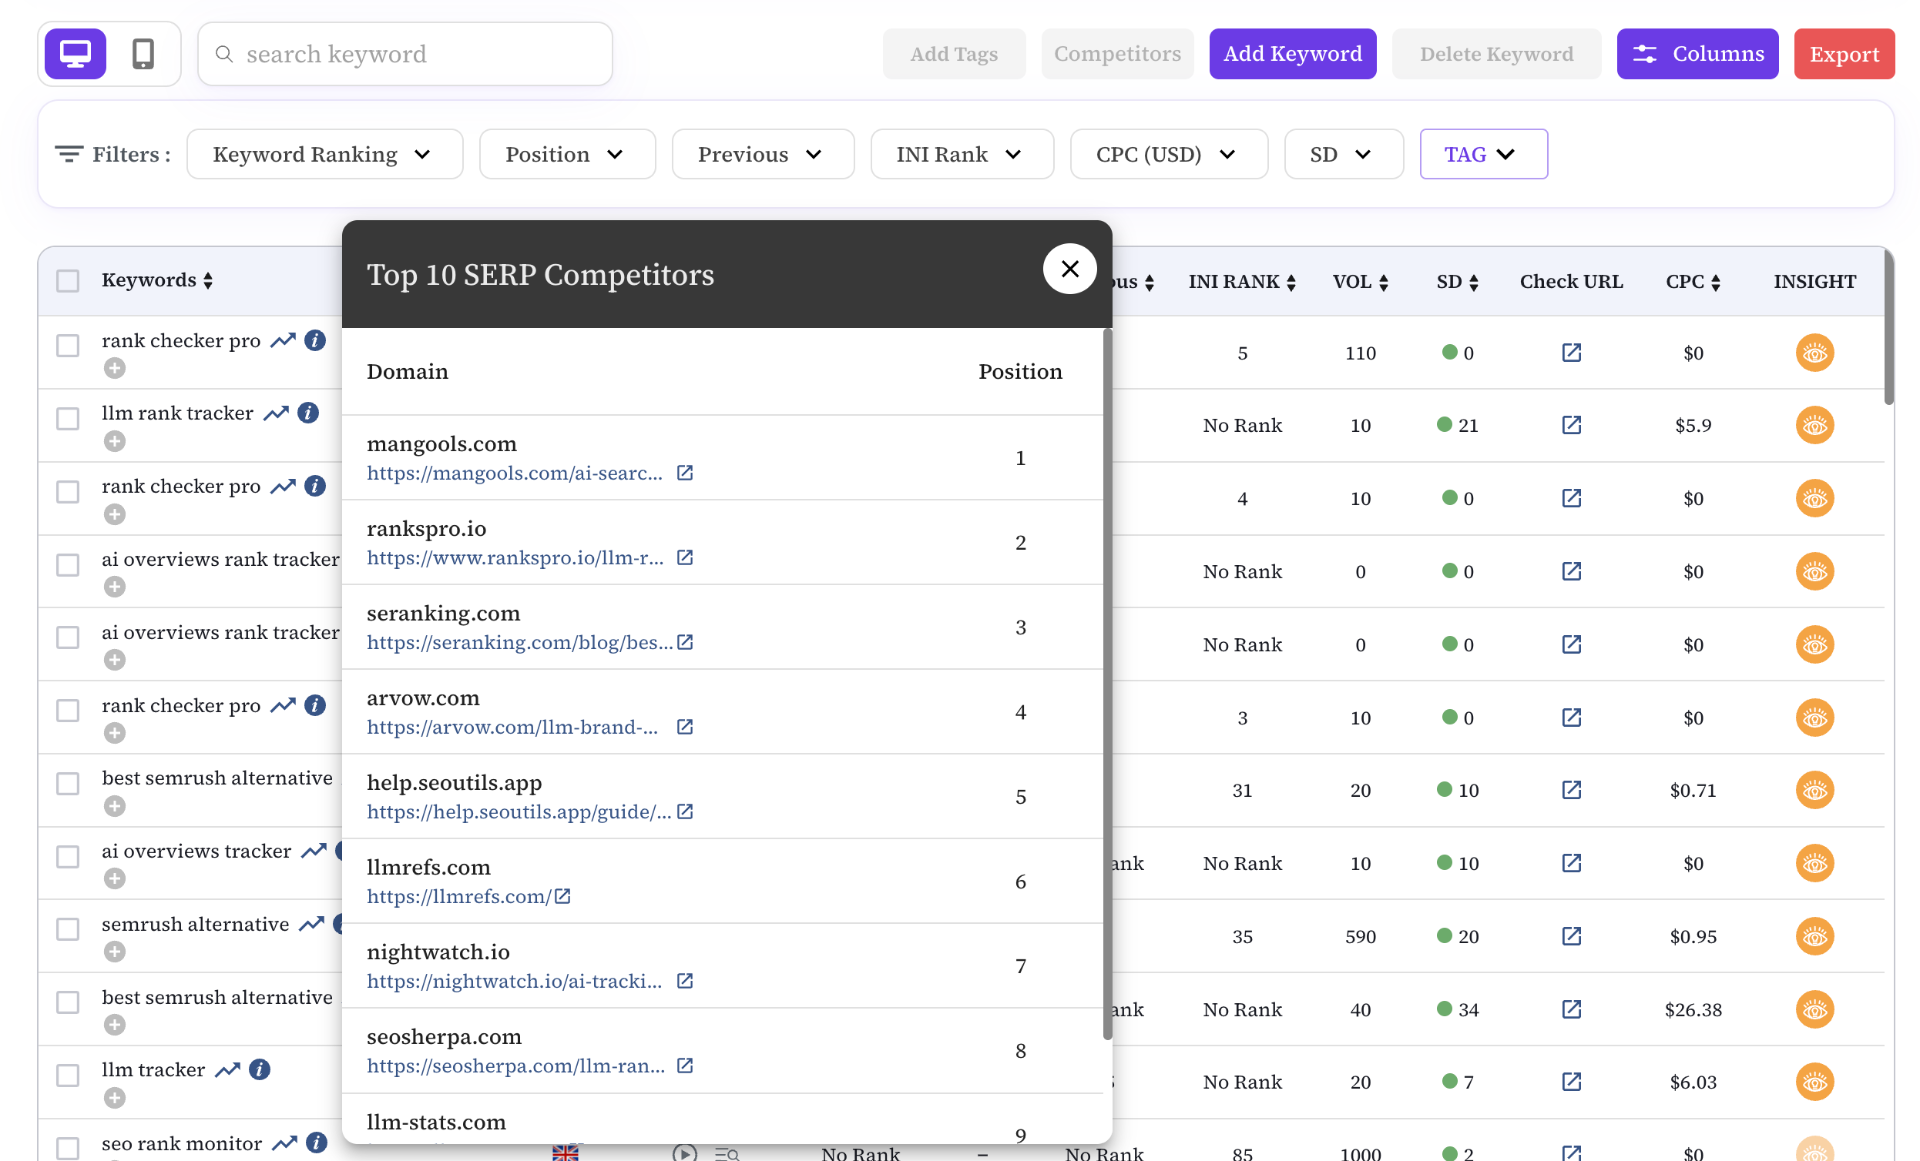
Task: Check the ai overviews tracker row checkbox
Action: [68, 857]
